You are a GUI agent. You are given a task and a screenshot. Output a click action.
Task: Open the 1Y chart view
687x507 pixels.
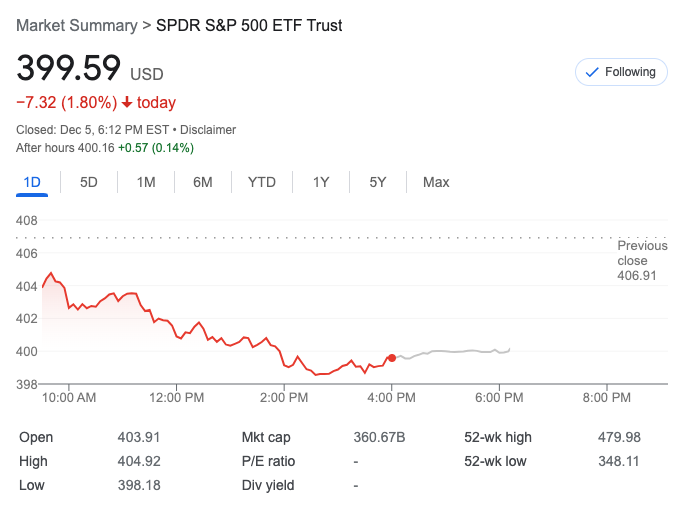[x=321, y=182]
